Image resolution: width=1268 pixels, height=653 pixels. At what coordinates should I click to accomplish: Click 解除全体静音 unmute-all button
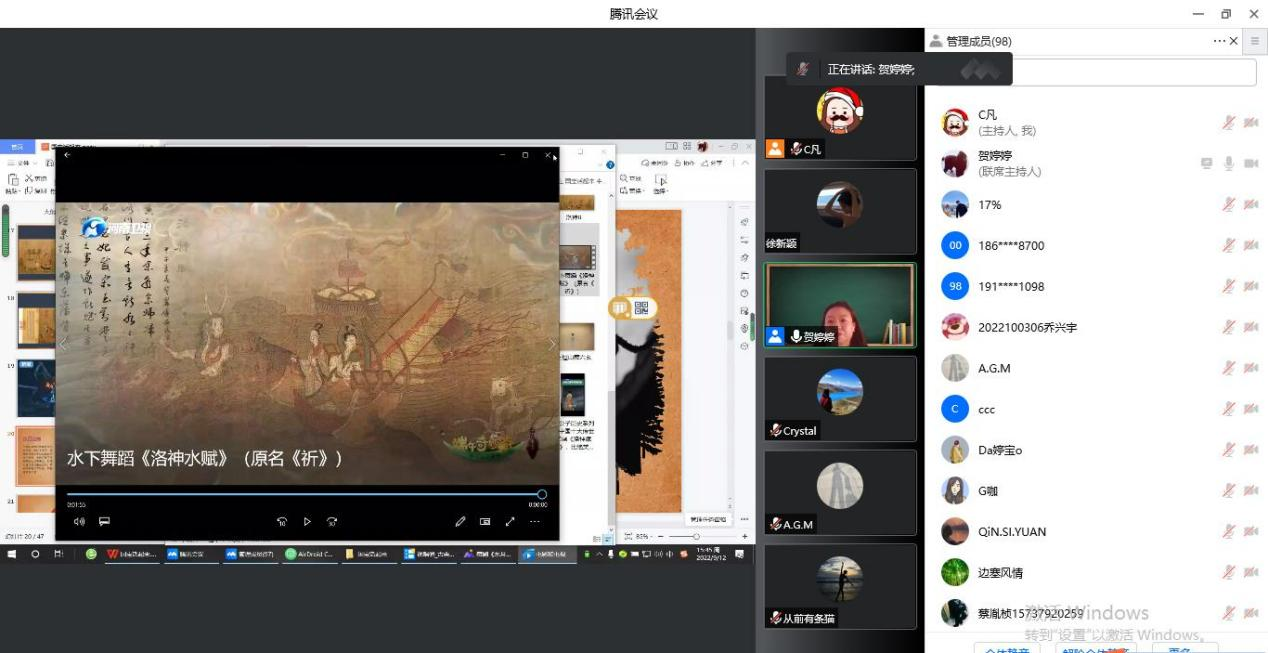[x=1097, y=648]
